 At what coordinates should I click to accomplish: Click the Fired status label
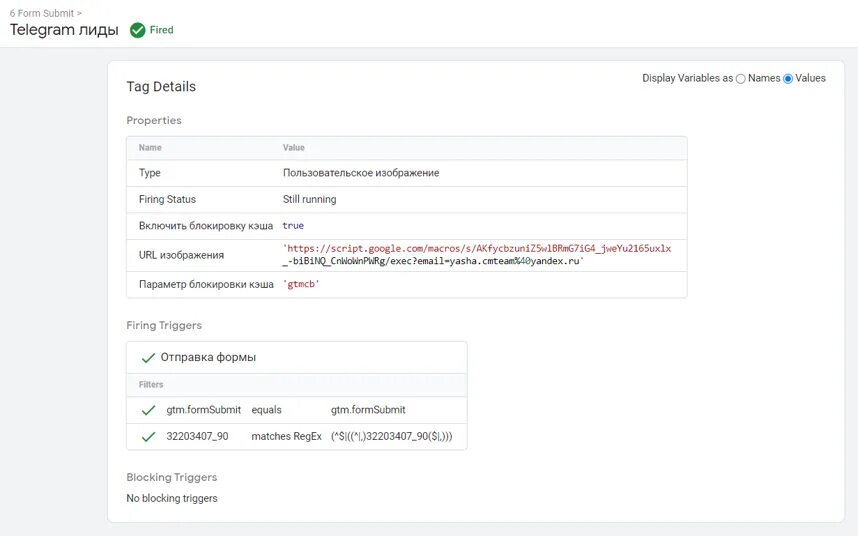[161, 30]
